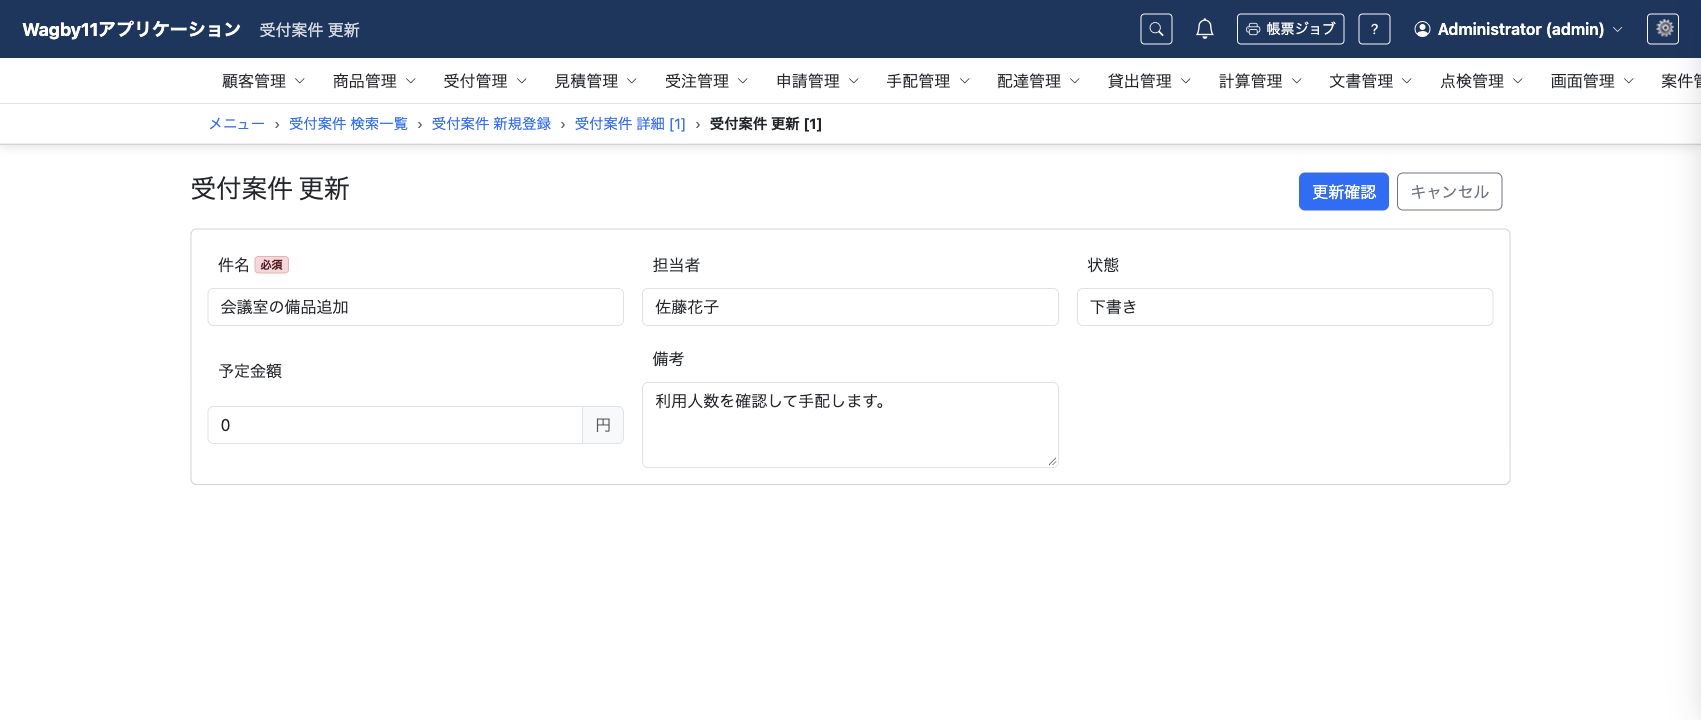
Task: Expand the 受注管理 menu
Action: (706, 81)
